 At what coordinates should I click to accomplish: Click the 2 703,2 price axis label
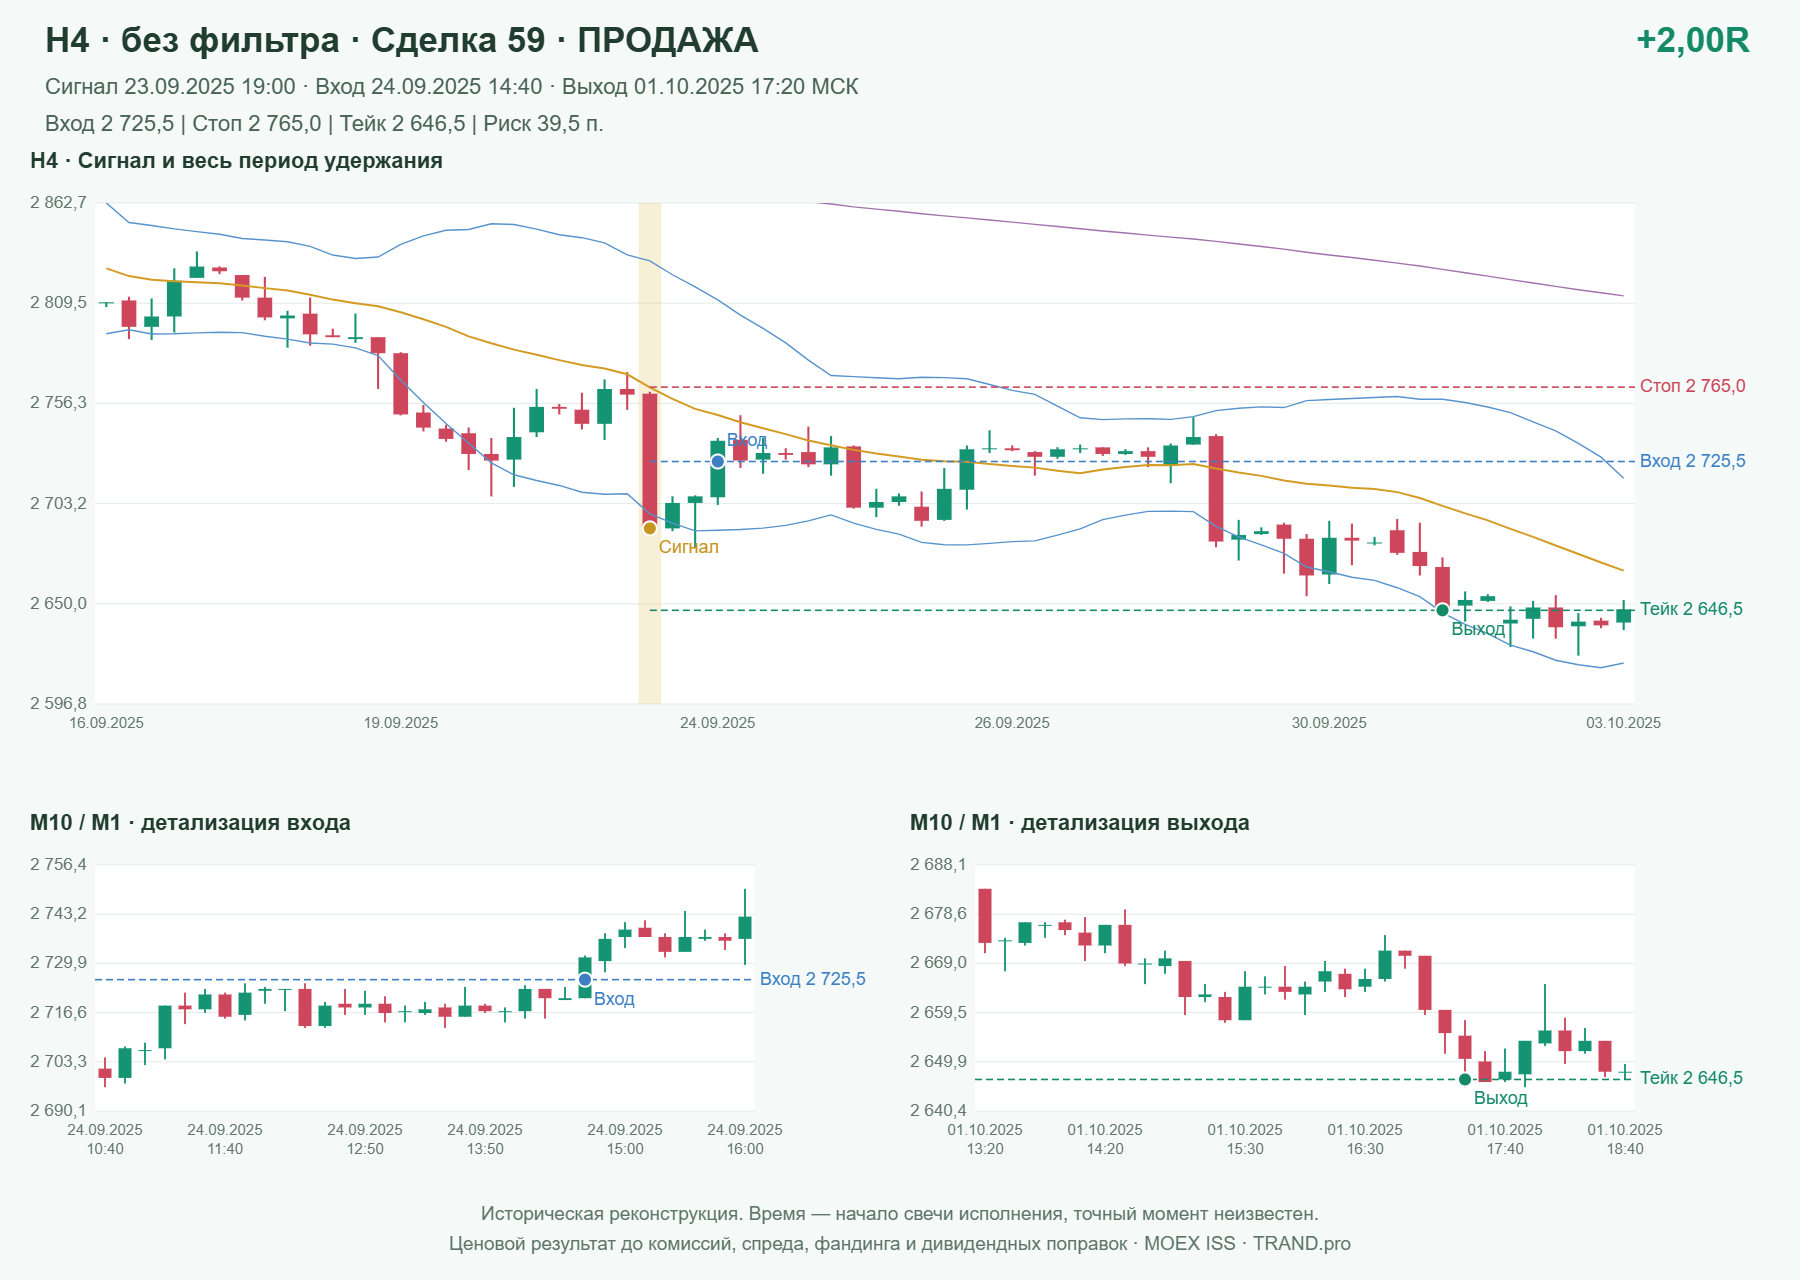click(58, 503)
